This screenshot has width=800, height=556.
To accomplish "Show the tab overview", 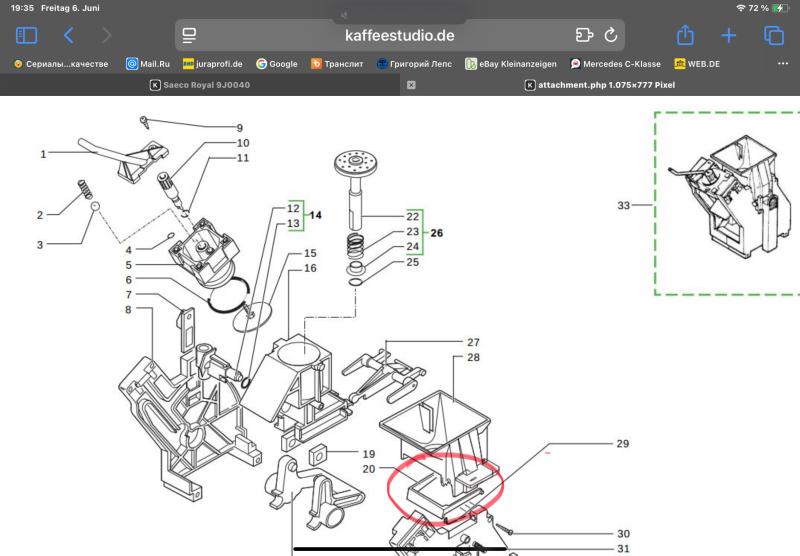I will coord(773,36).
